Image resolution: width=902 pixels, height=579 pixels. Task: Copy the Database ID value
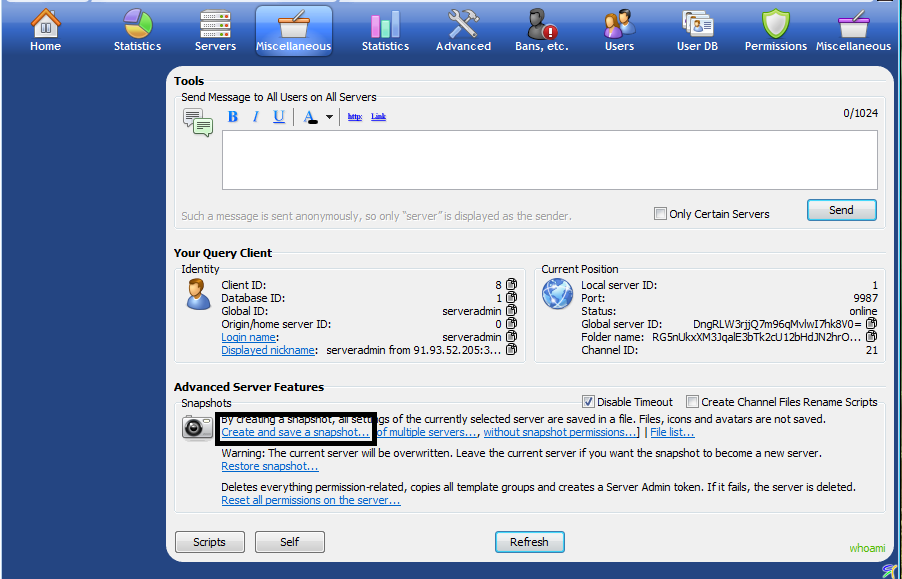click(x=511, y=298)
